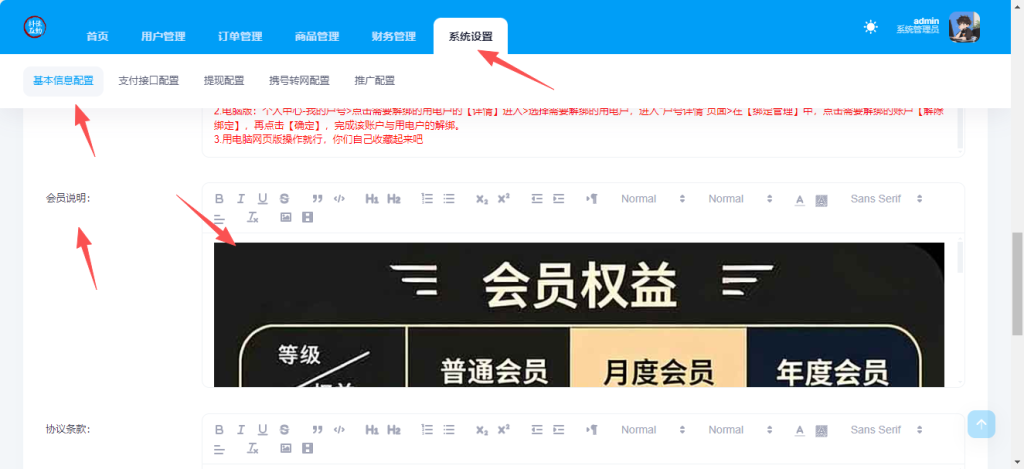Open first Normal size dropdown in 协议条款
The width and height of the screenshot is (1024, 469).
653,430
